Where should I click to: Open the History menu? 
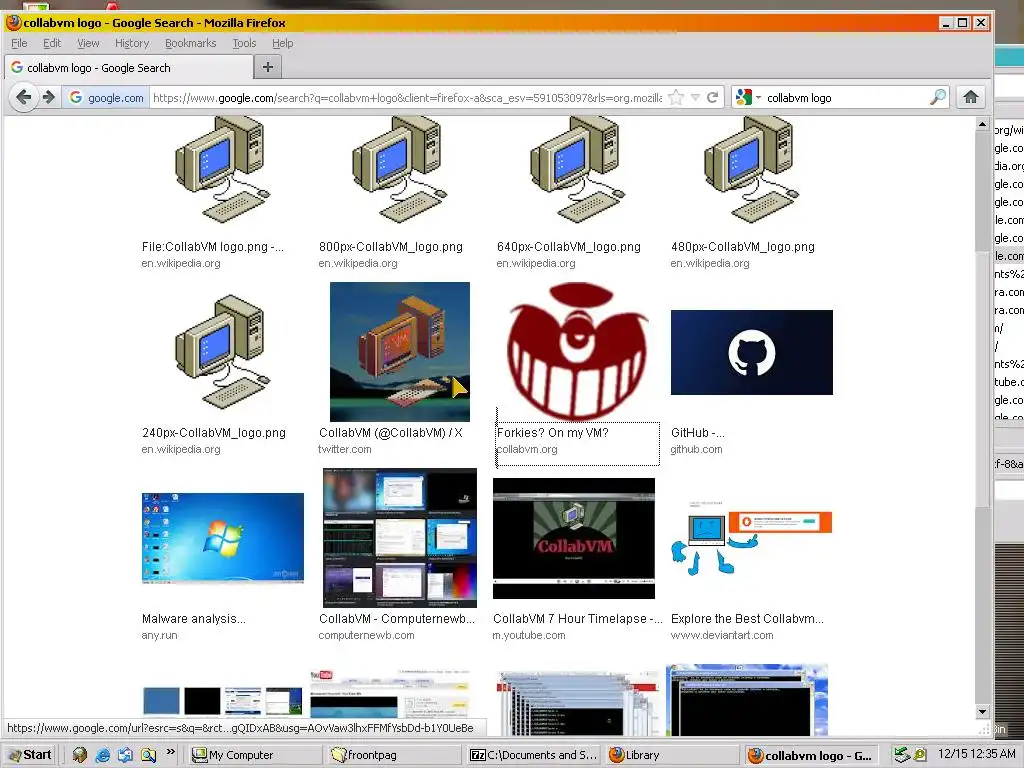132,43
